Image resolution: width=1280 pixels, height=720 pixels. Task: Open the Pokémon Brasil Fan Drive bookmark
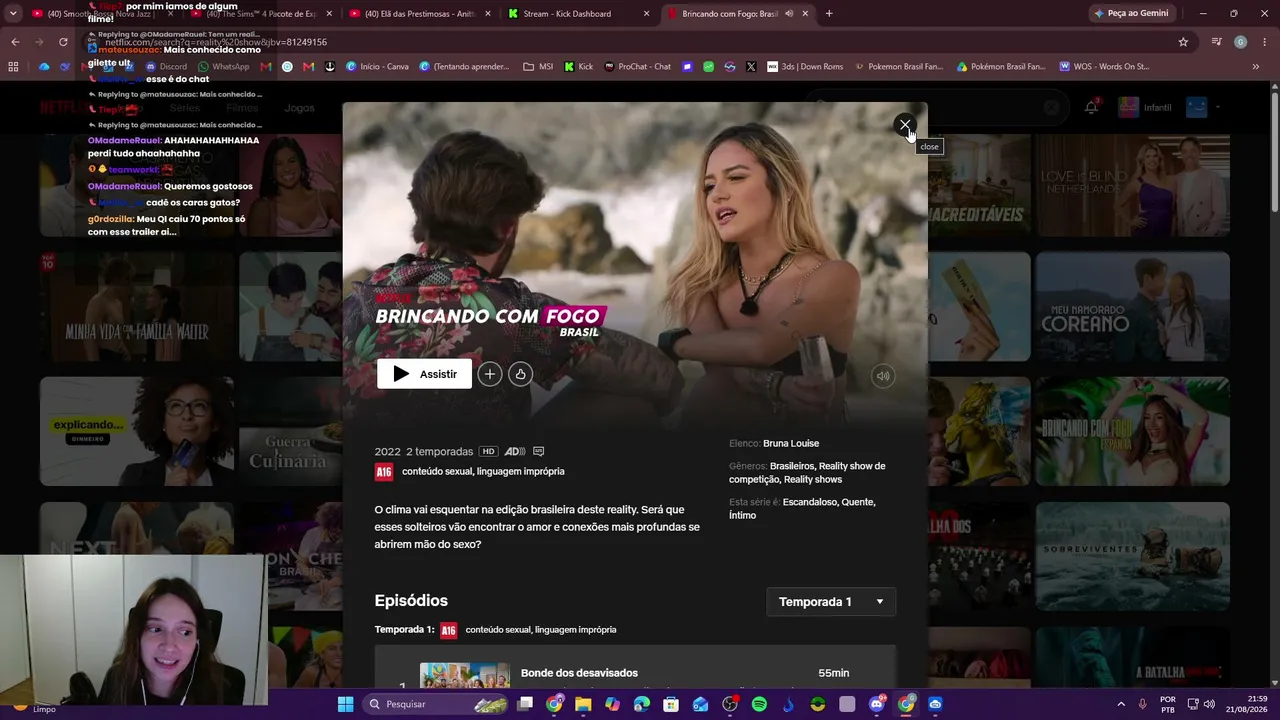pyautogui.click(x=1001, y=67)
